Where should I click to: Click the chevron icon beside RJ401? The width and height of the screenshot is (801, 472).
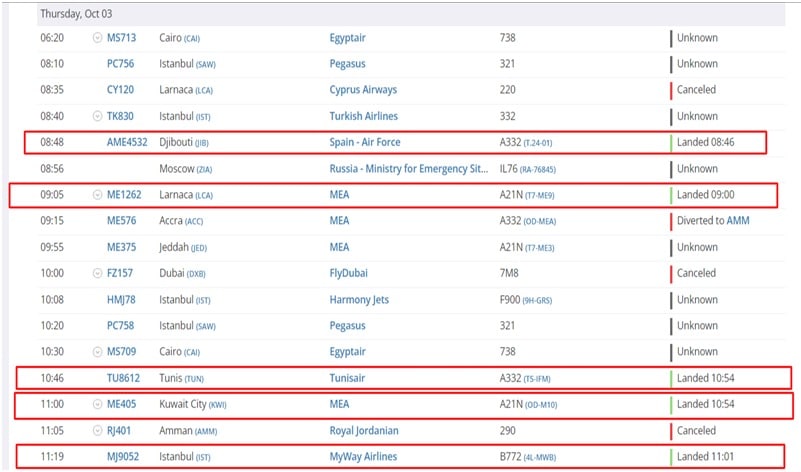click(x=97, y=431)
